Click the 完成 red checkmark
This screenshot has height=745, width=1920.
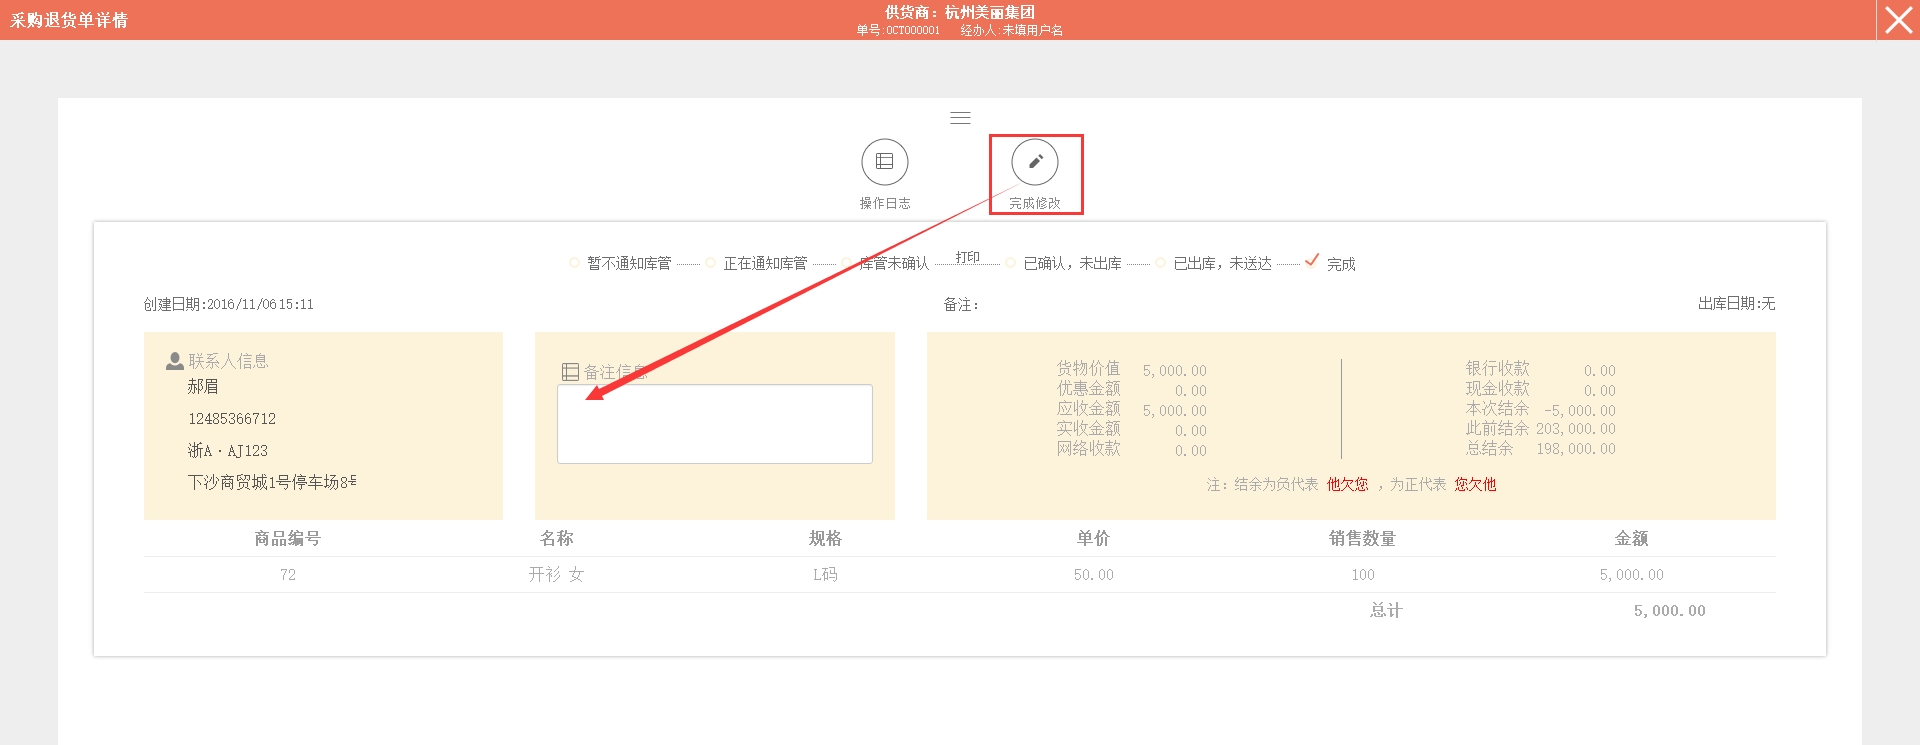point(1311,260)
